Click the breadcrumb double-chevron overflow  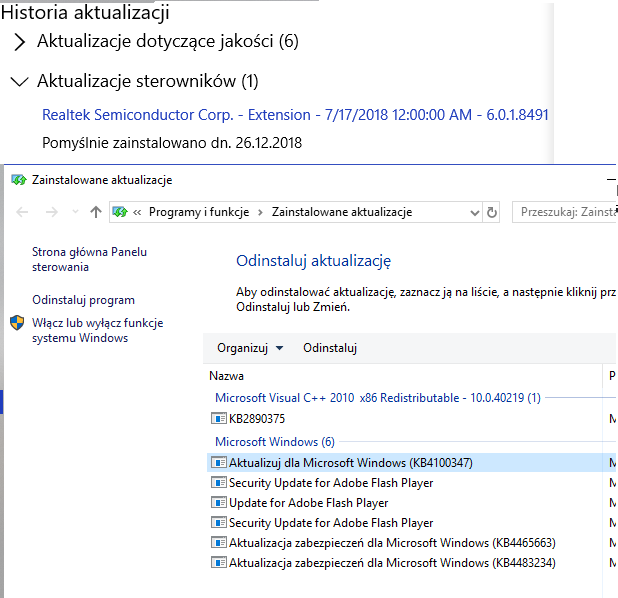(x=137, y=213)
